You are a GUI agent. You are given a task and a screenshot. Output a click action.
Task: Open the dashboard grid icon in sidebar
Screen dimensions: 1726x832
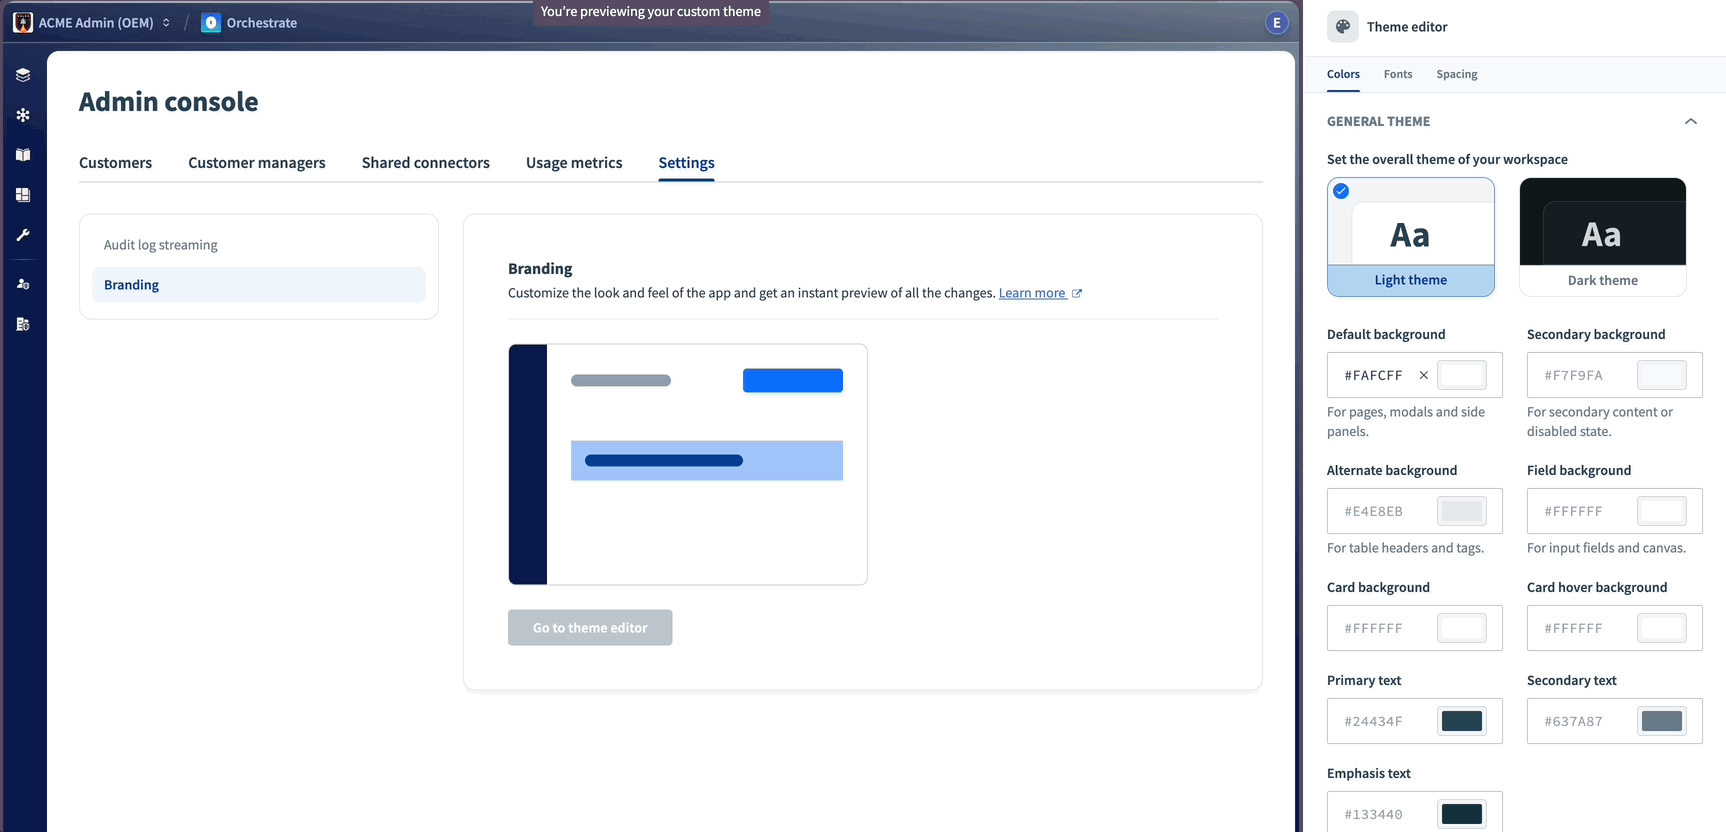click(x=23, y=195)
